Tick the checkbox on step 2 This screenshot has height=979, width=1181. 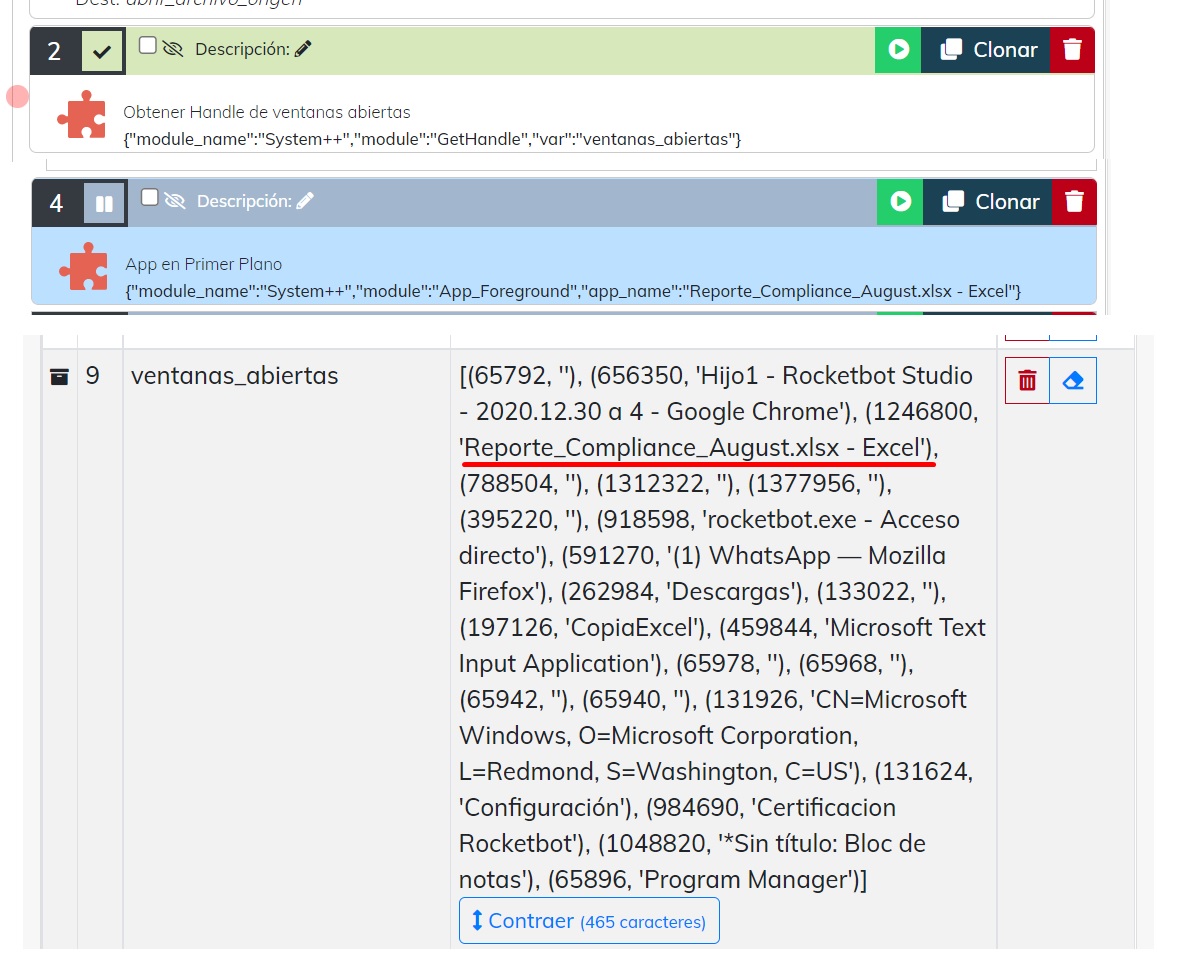(x=148, y=46)
